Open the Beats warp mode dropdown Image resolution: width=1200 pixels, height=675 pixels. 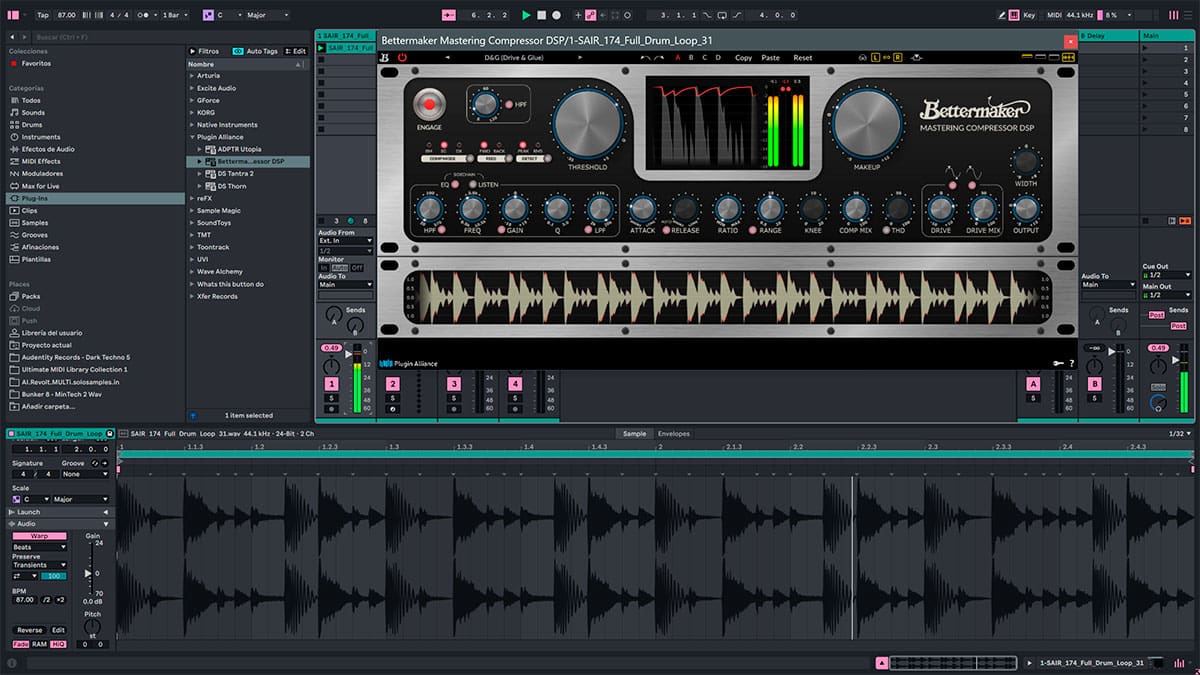[40, 547]
